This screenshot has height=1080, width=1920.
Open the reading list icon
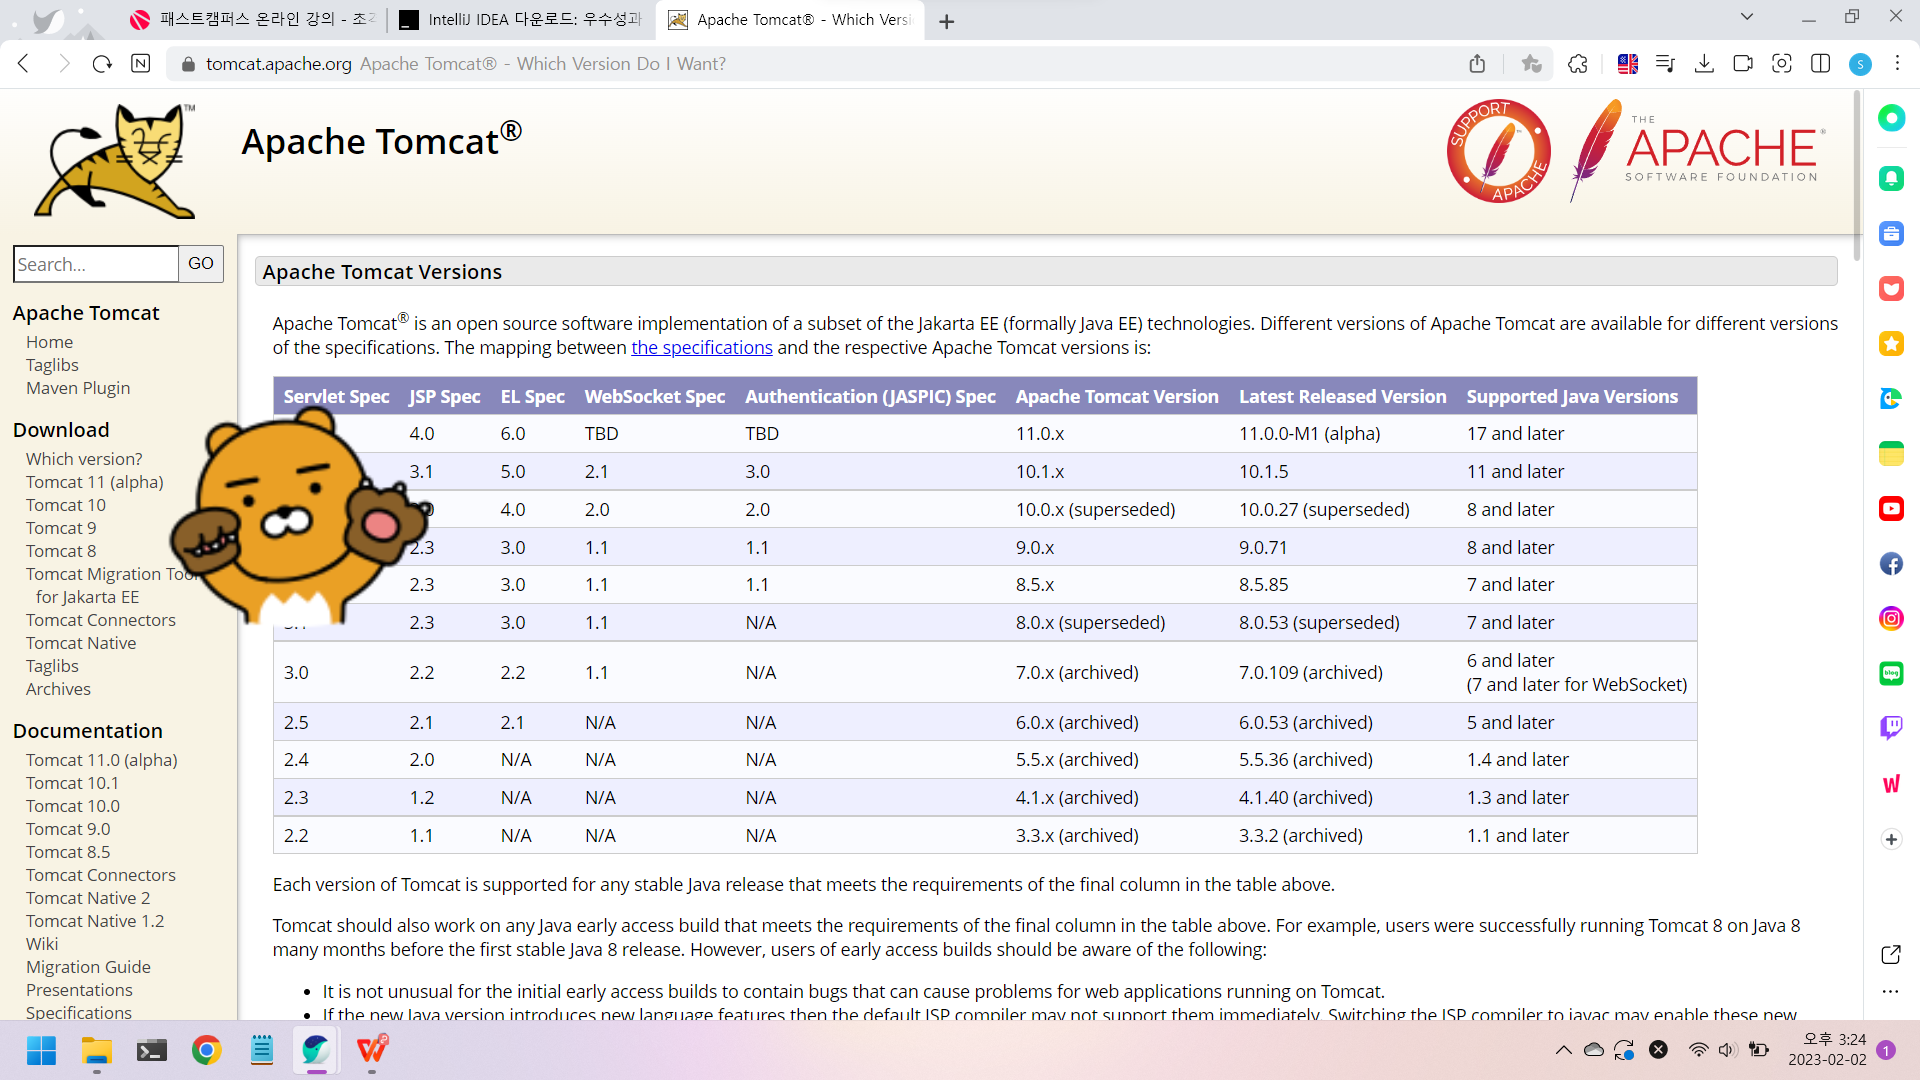(x=1665, y=64)
